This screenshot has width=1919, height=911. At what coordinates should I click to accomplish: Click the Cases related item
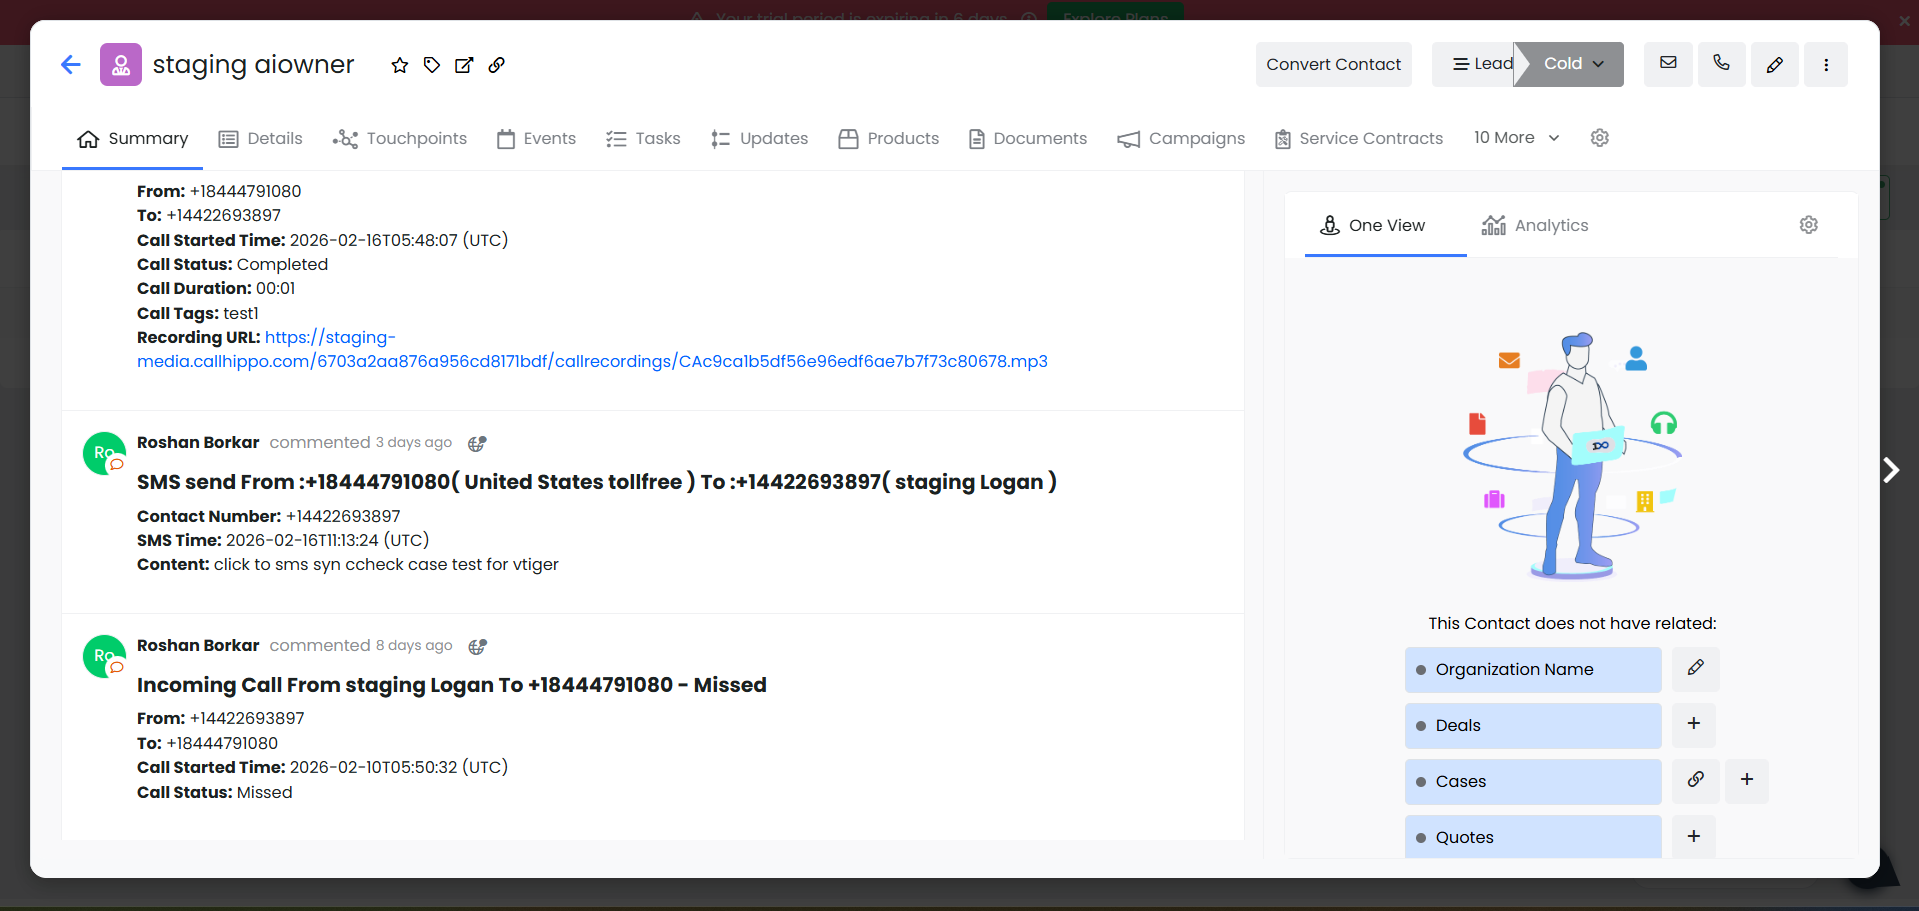tap(1533, 781)
